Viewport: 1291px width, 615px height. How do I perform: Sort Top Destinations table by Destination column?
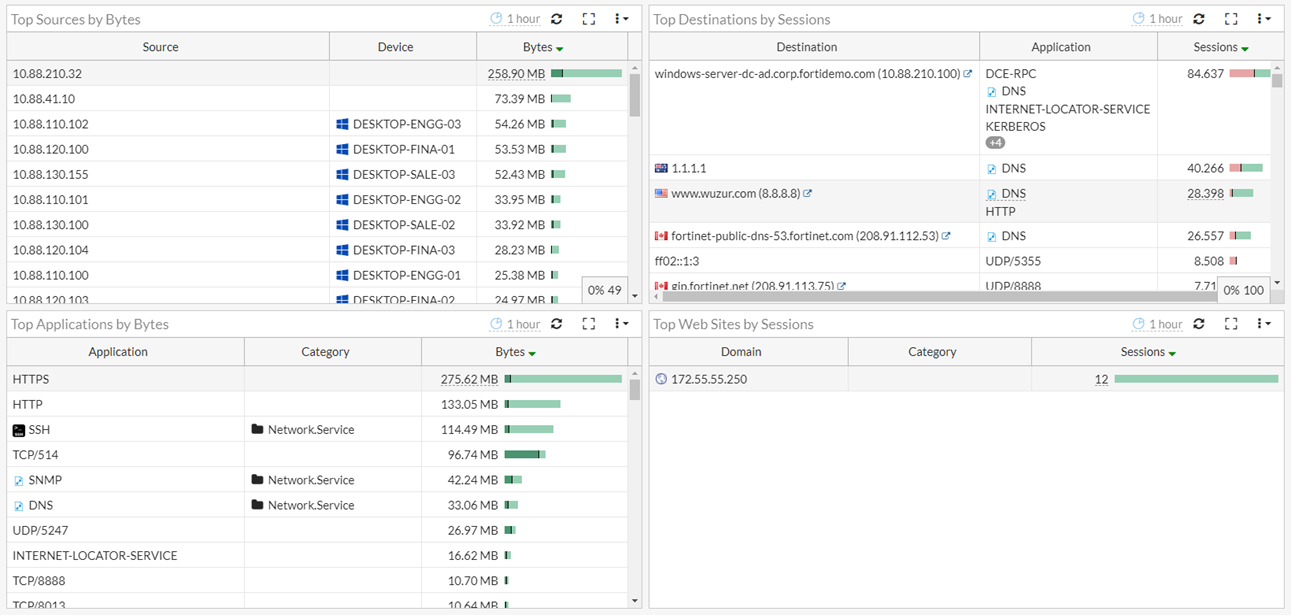tap(814, 47)
